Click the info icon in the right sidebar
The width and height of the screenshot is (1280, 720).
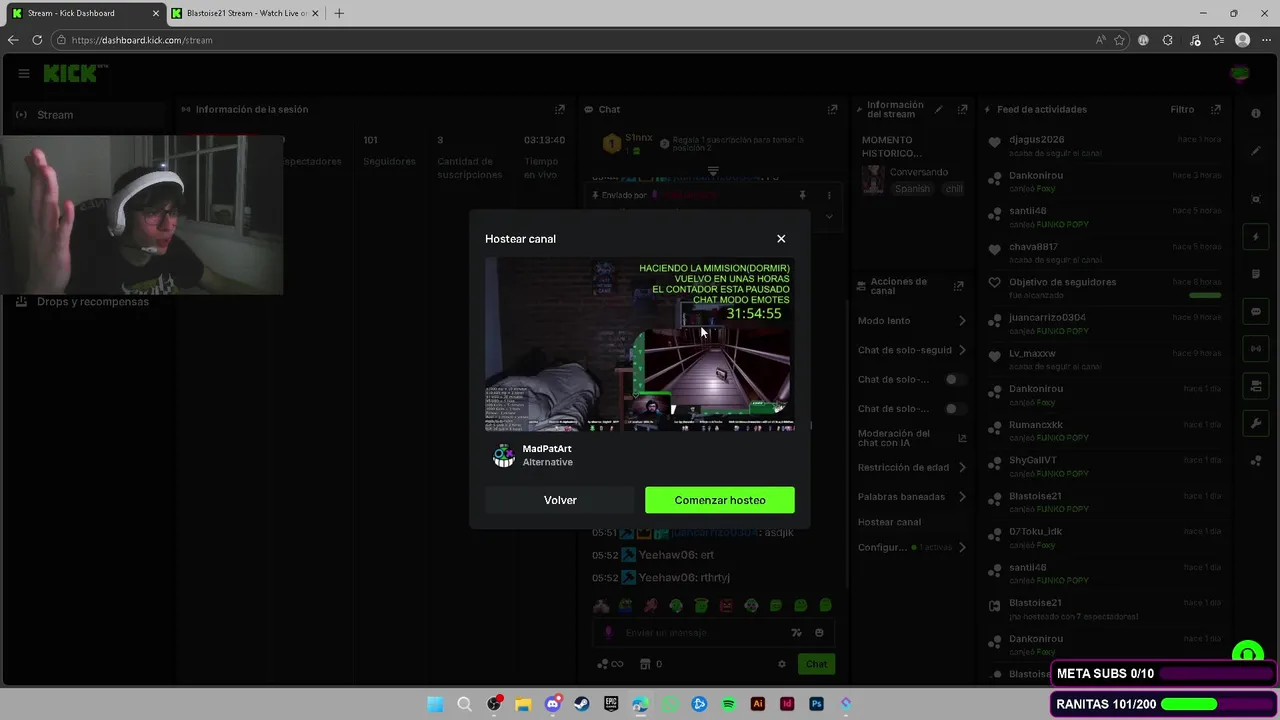1256,113
